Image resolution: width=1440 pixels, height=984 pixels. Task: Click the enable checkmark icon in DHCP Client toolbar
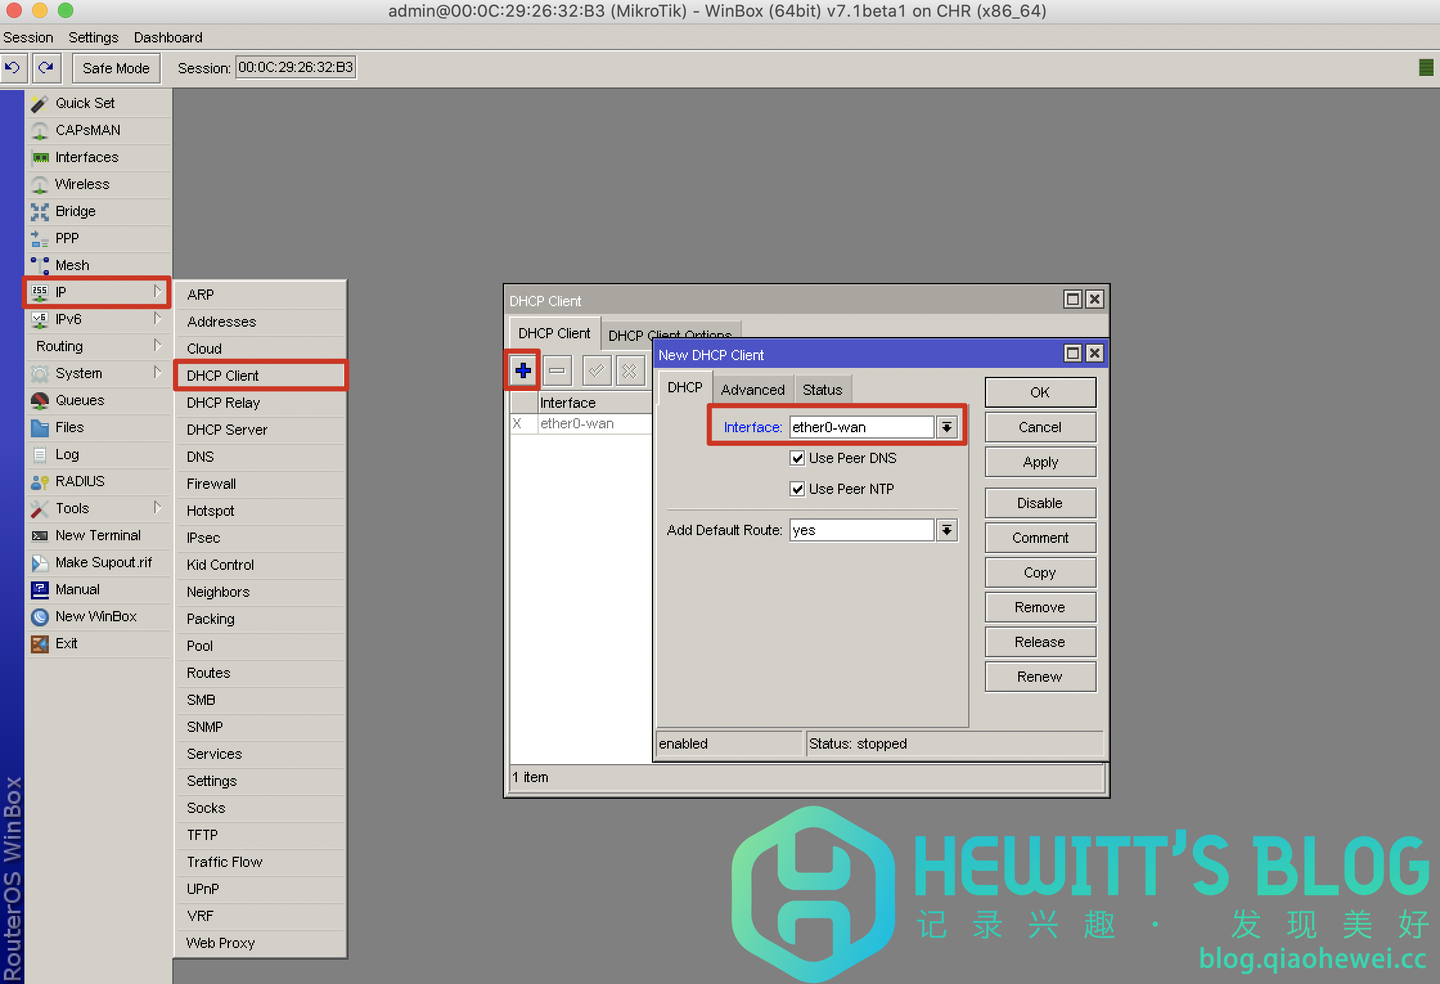point(596,371)
